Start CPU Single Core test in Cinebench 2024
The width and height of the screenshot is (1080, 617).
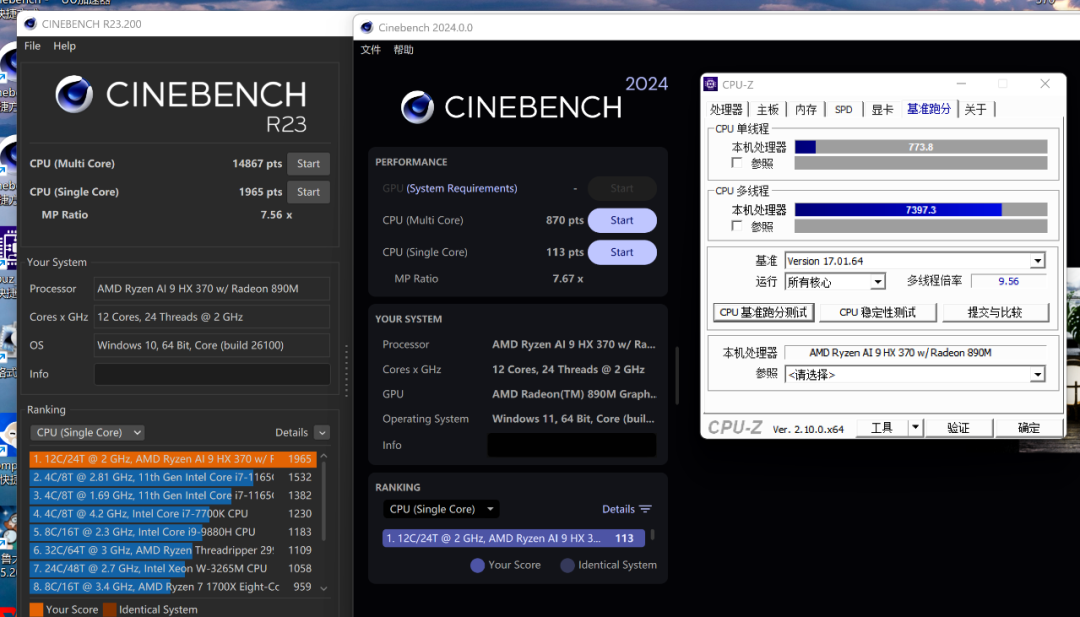tap(622, 252)
